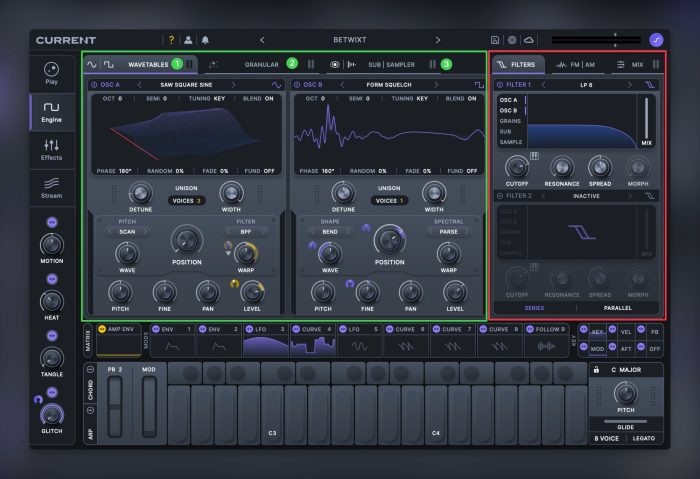Screen dimensions: 700x479
Task: Go to next preset after BETWIXT
Action: 438,40
